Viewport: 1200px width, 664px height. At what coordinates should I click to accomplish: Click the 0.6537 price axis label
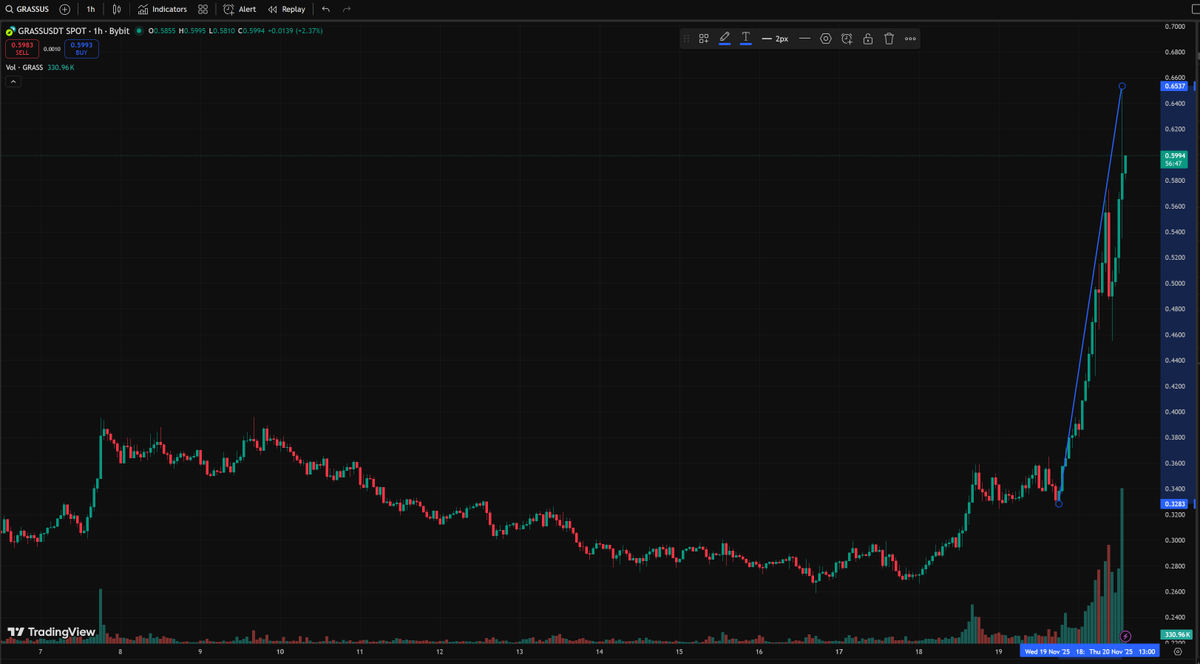point(1174,87)
